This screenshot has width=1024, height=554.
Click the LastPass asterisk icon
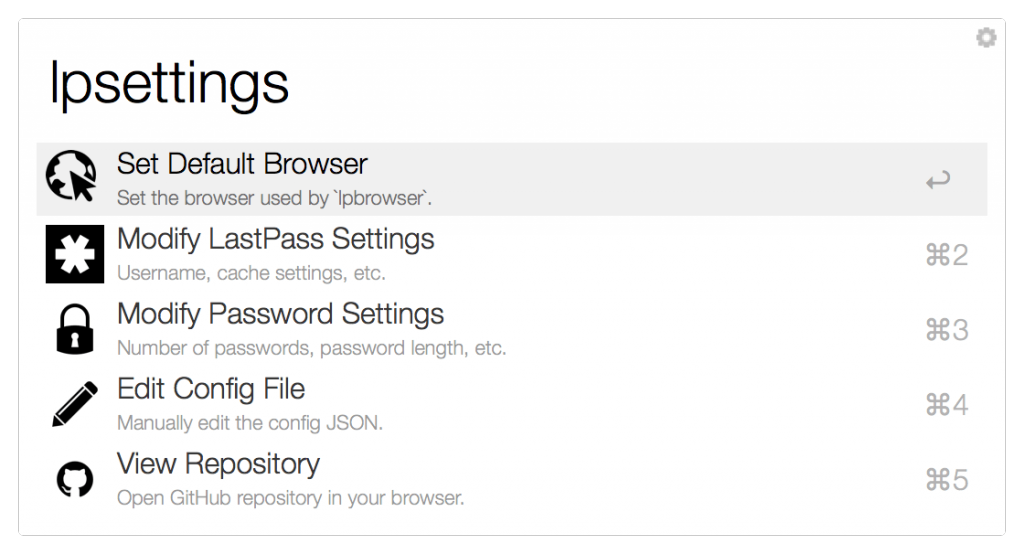[x=72, y=255]
